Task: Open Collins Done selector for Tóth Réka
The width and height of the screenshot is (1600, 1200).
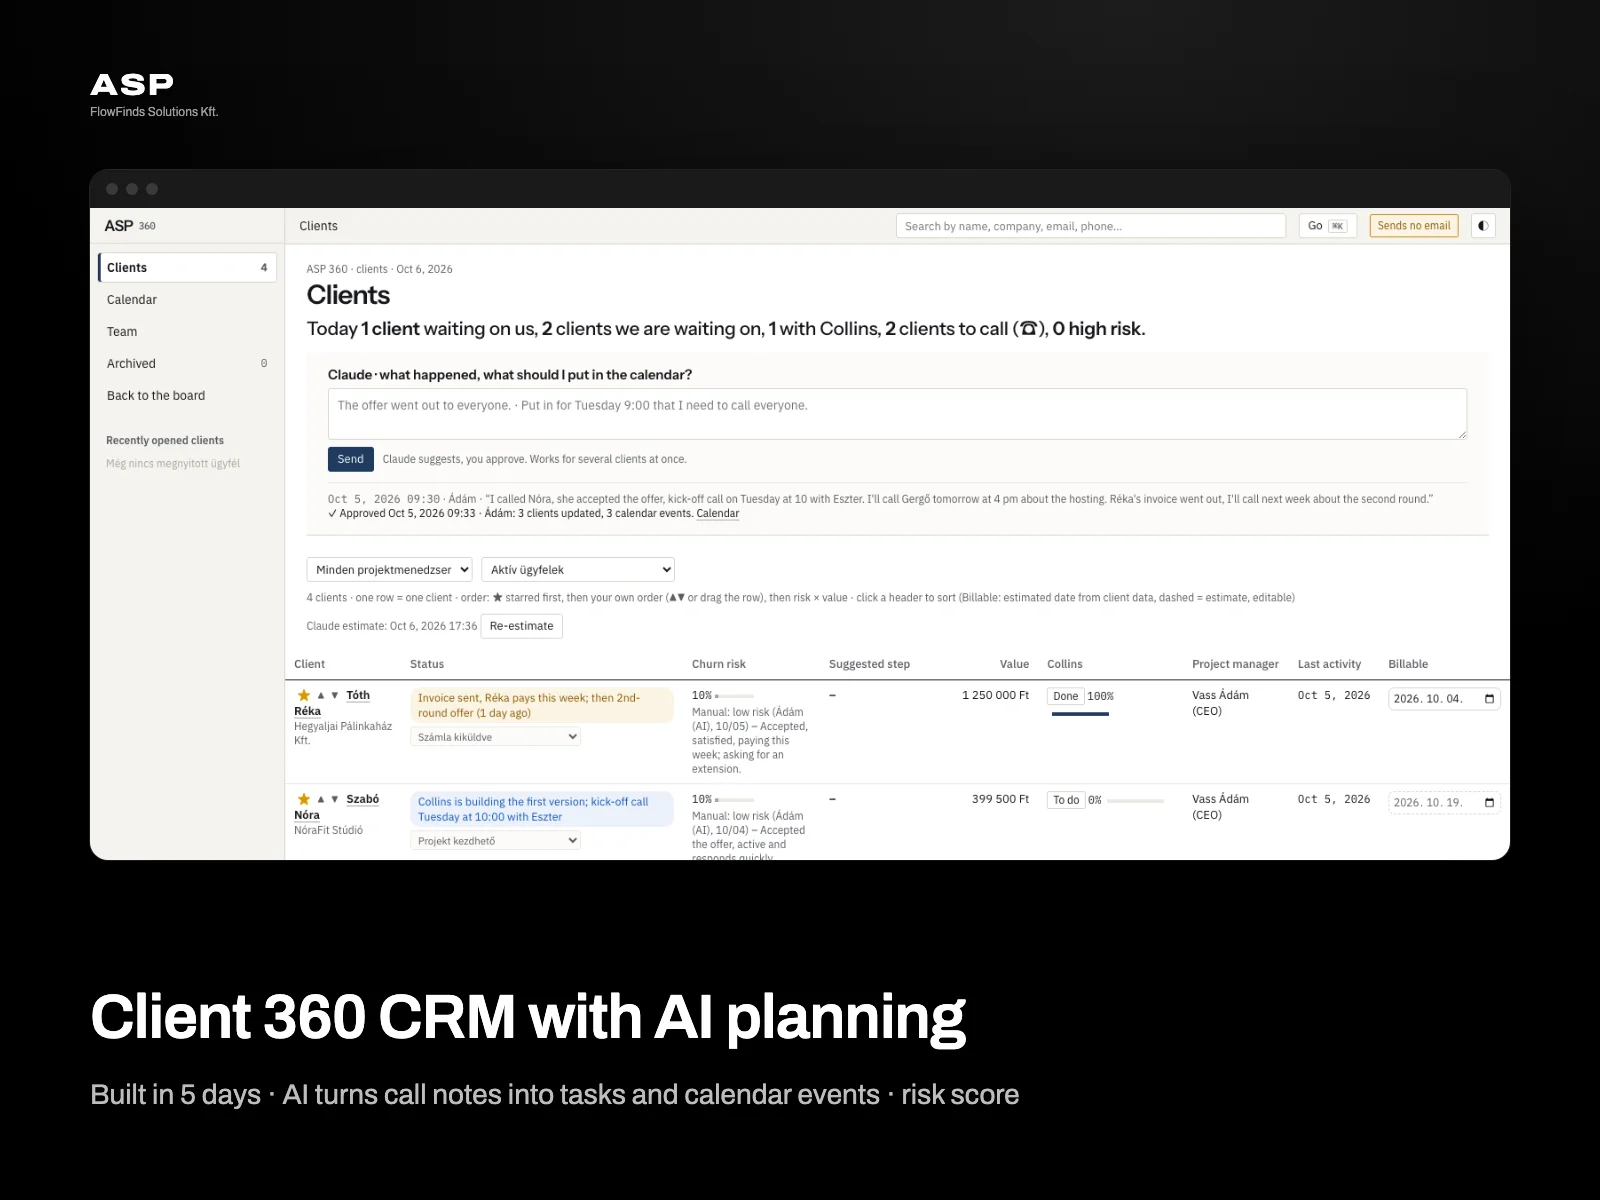Action: 1066,696
